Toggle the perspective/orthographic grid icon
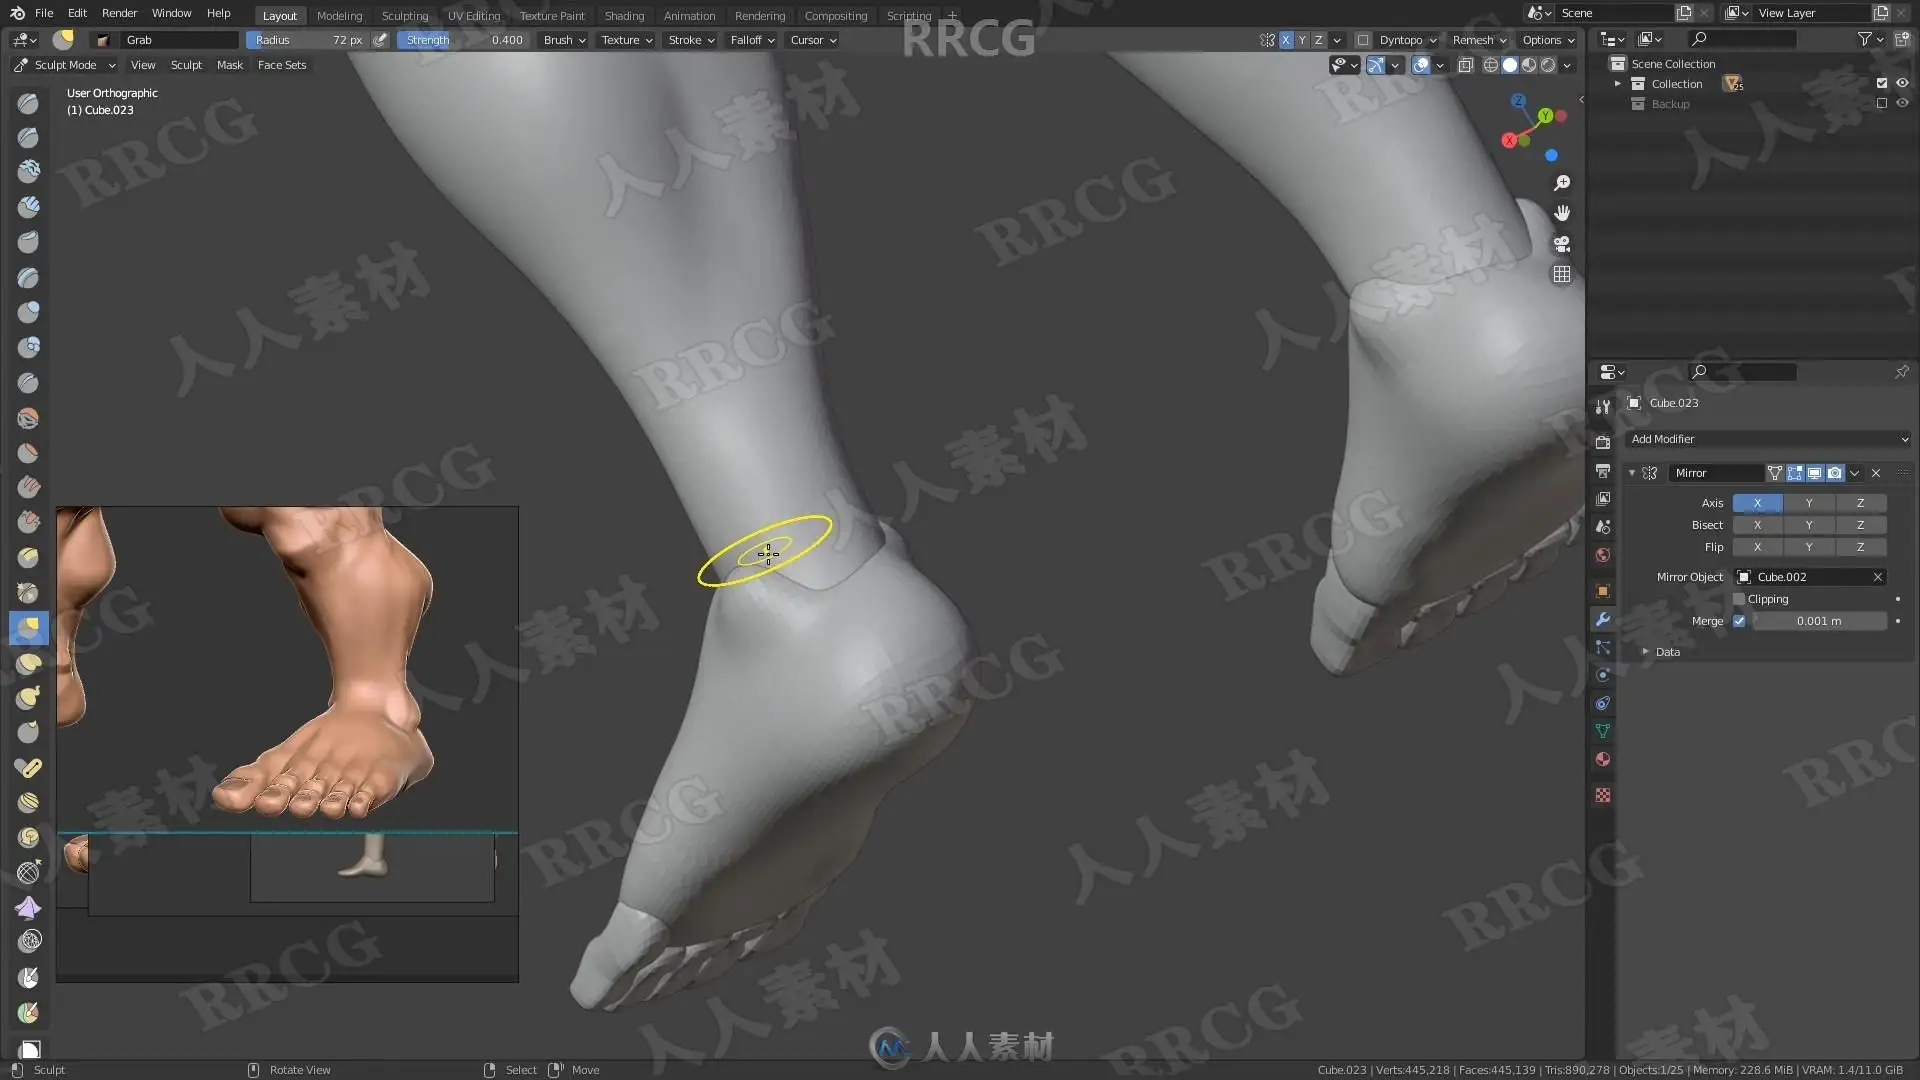This screenshot has height=1080, width=1920. click(x=1561, y=274)
